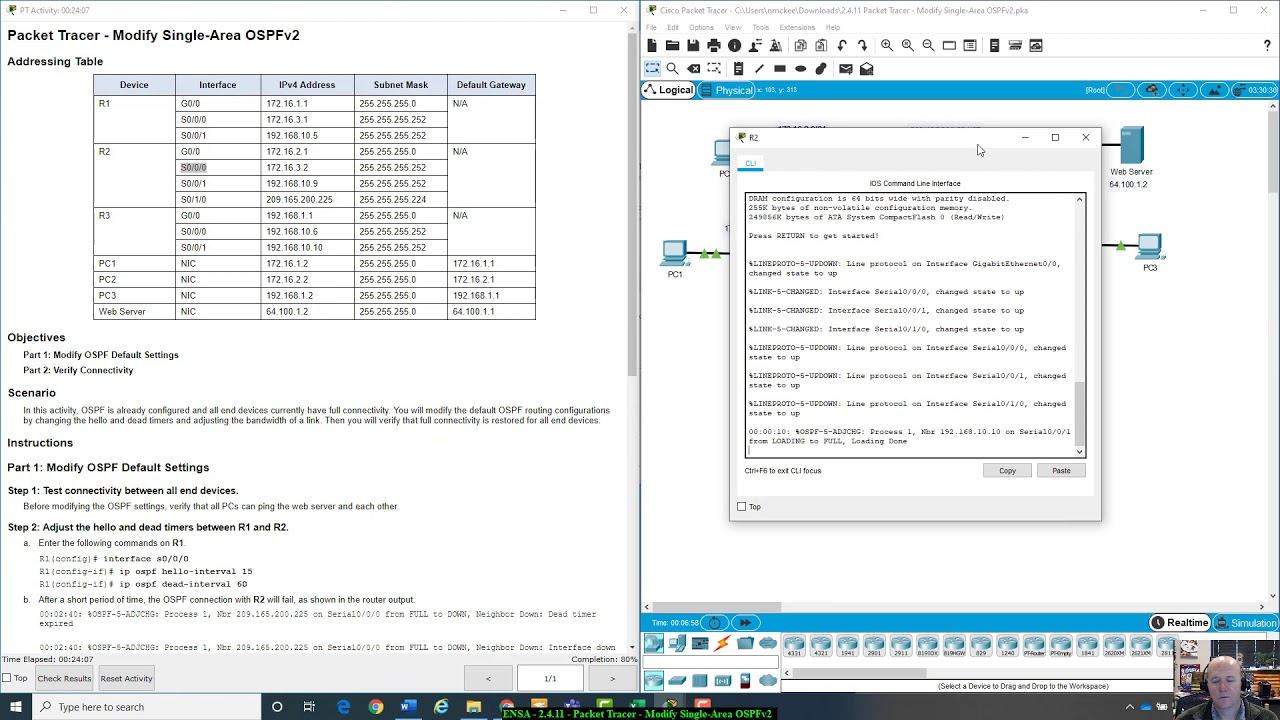This screenshot has width=1280, height=720.
Task: Click the Paste icon in main toolbar
Action: [x=821, y=46]
